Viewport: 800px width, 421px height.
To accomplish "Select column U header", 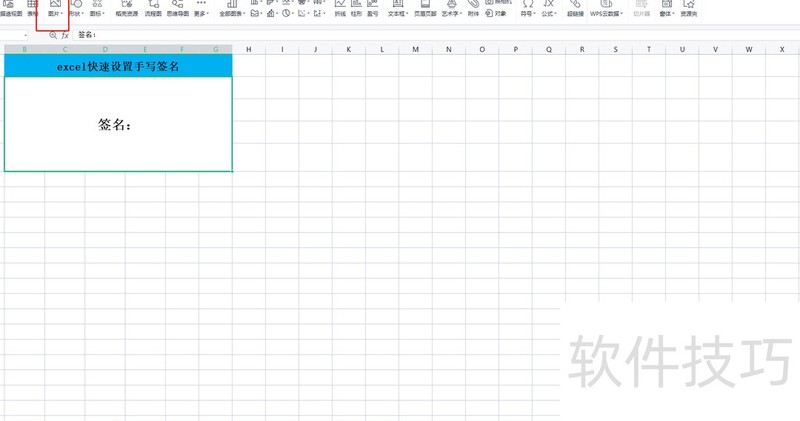I will pos(682,49).
